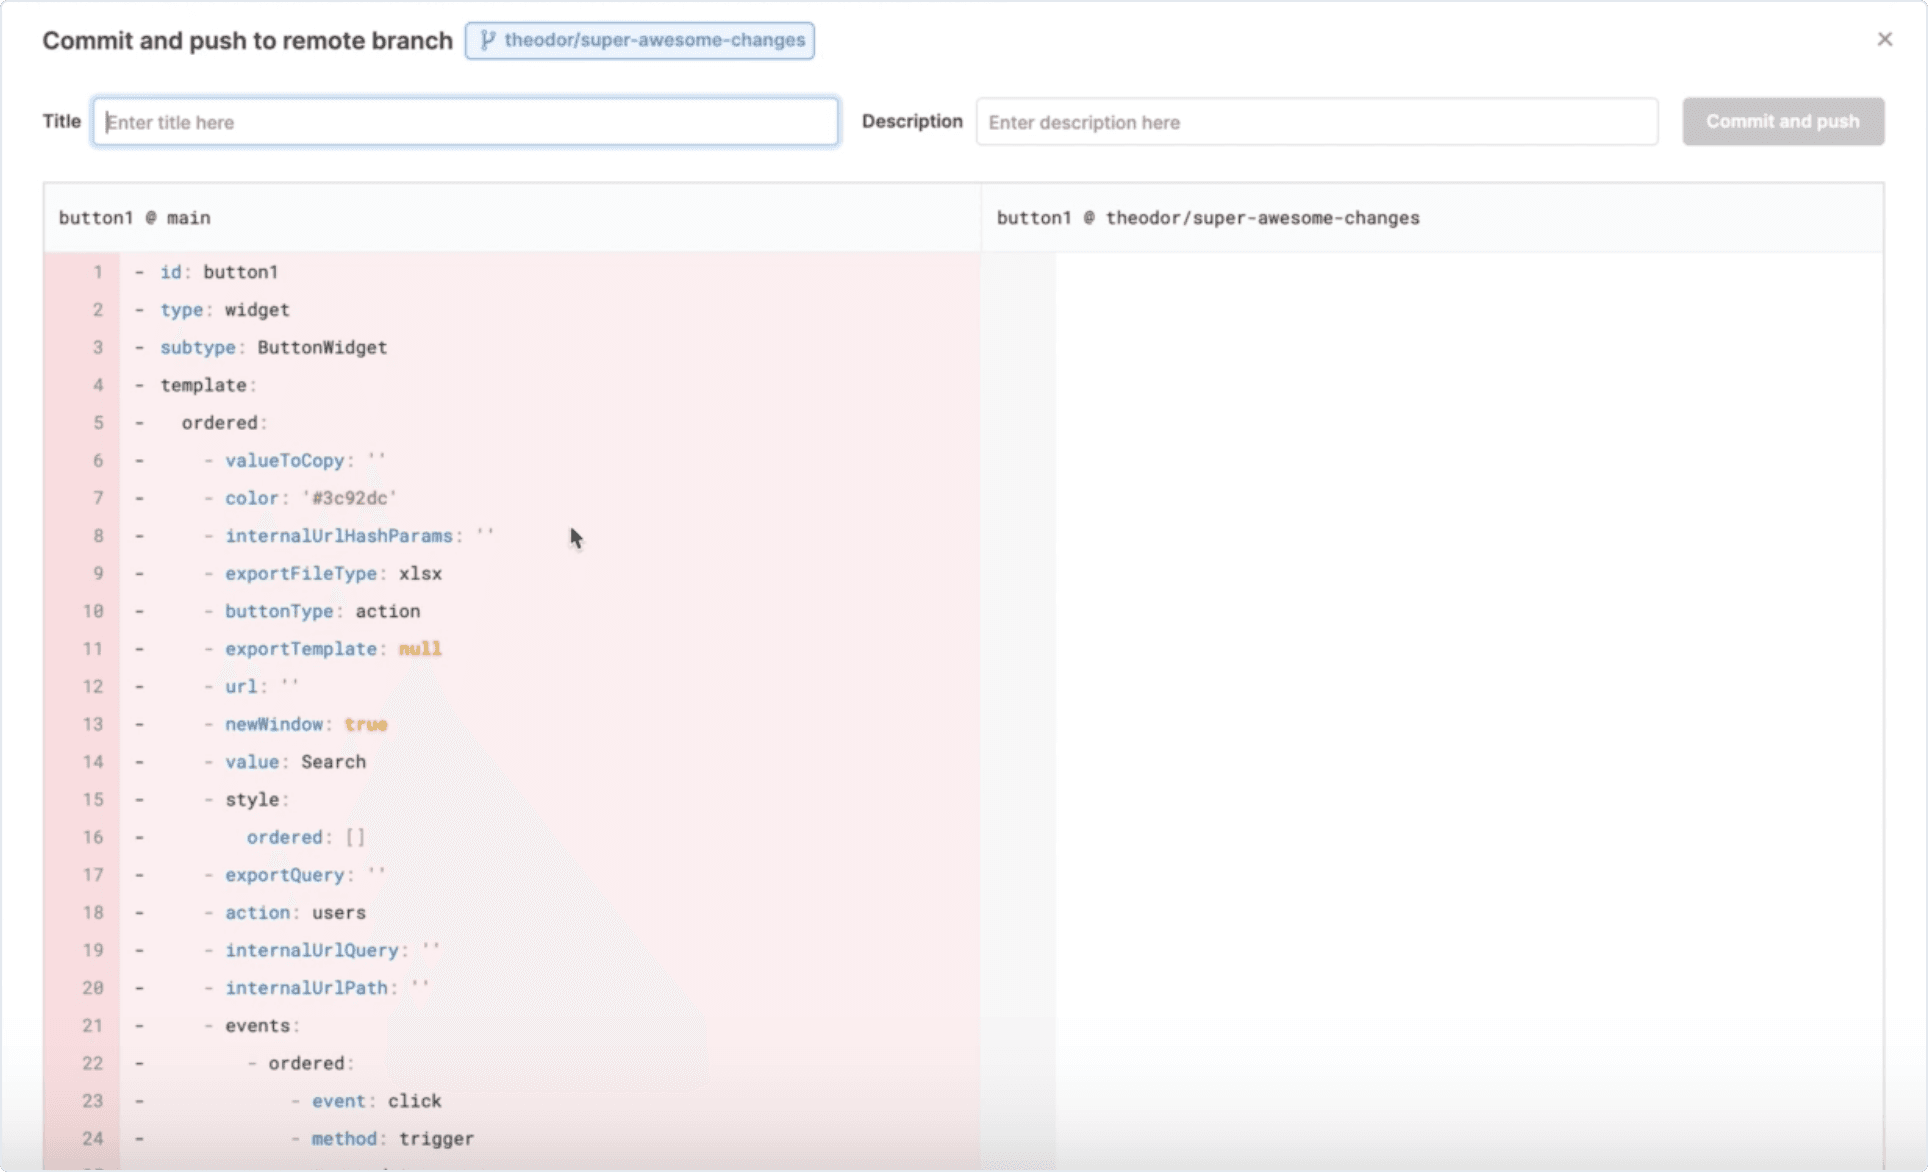Select the button1 @ main pane header

pos(135,217)
